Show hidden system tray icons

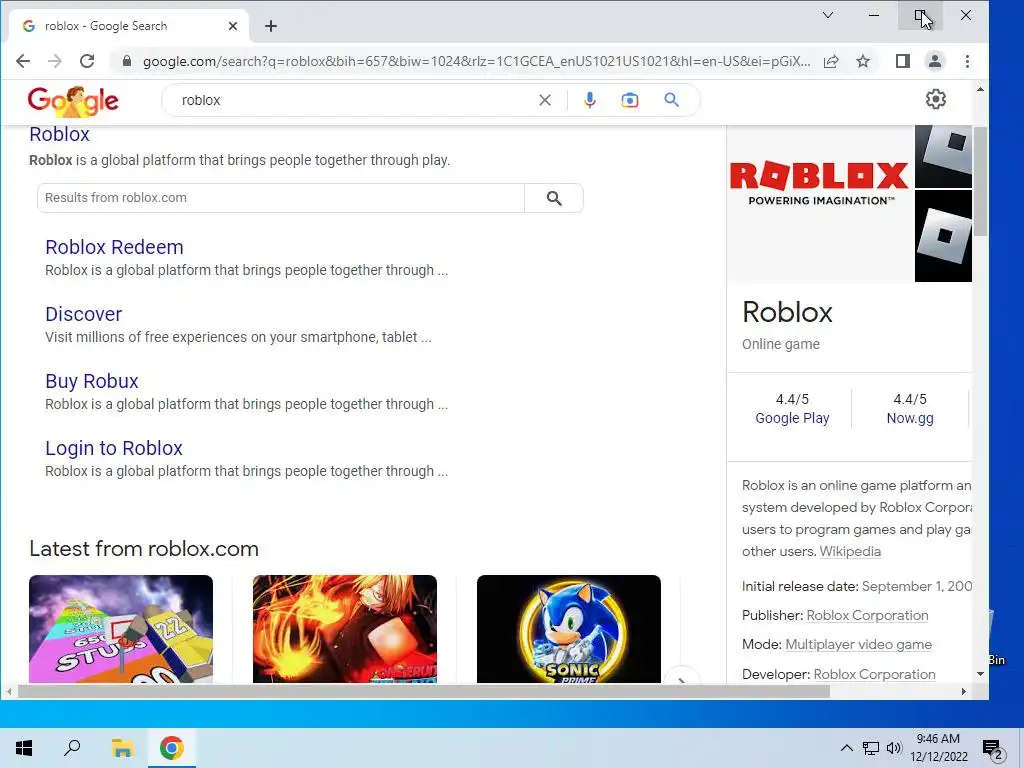(x=846, y=748)
